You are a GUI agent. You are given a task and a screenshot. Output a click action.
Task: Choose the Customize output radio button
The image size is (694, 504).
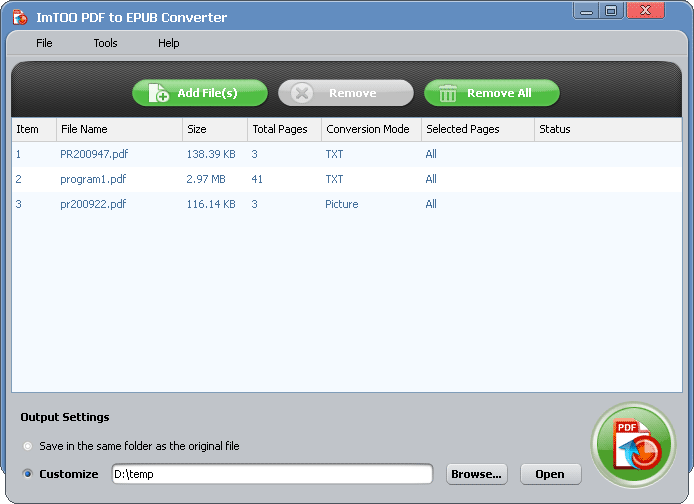[28, 474]
